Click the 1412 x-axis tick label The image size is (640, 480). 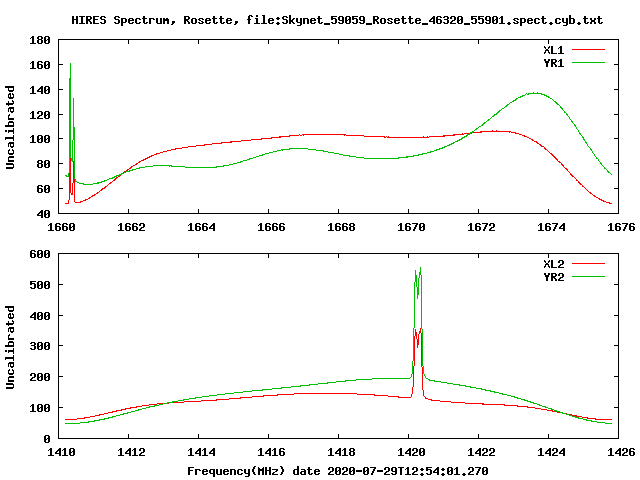(x=131, y=452)
